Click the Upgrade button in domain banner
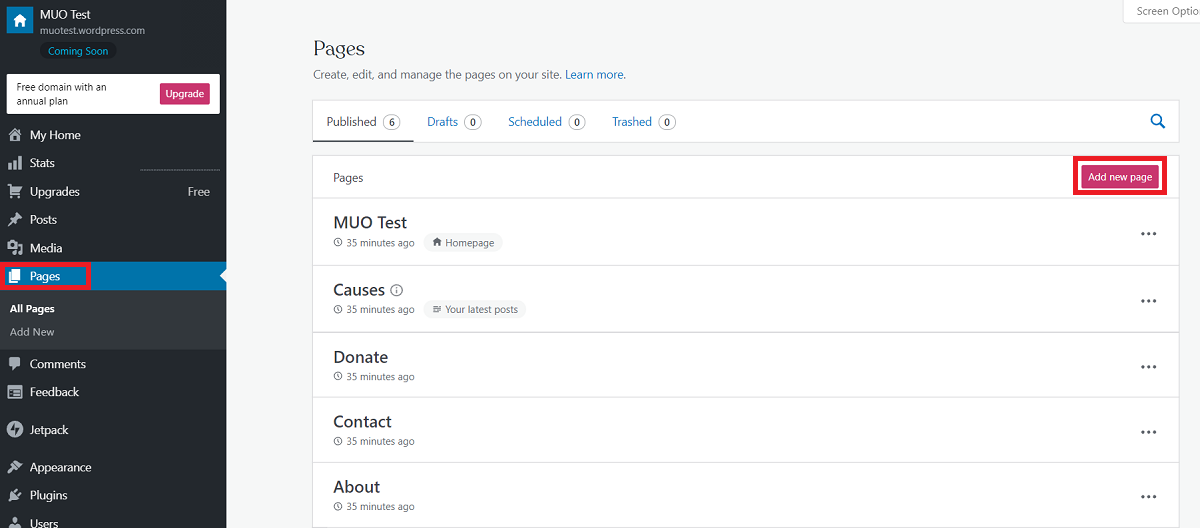This screenshot has height=528, width=1200. click(x=185, y=94)
